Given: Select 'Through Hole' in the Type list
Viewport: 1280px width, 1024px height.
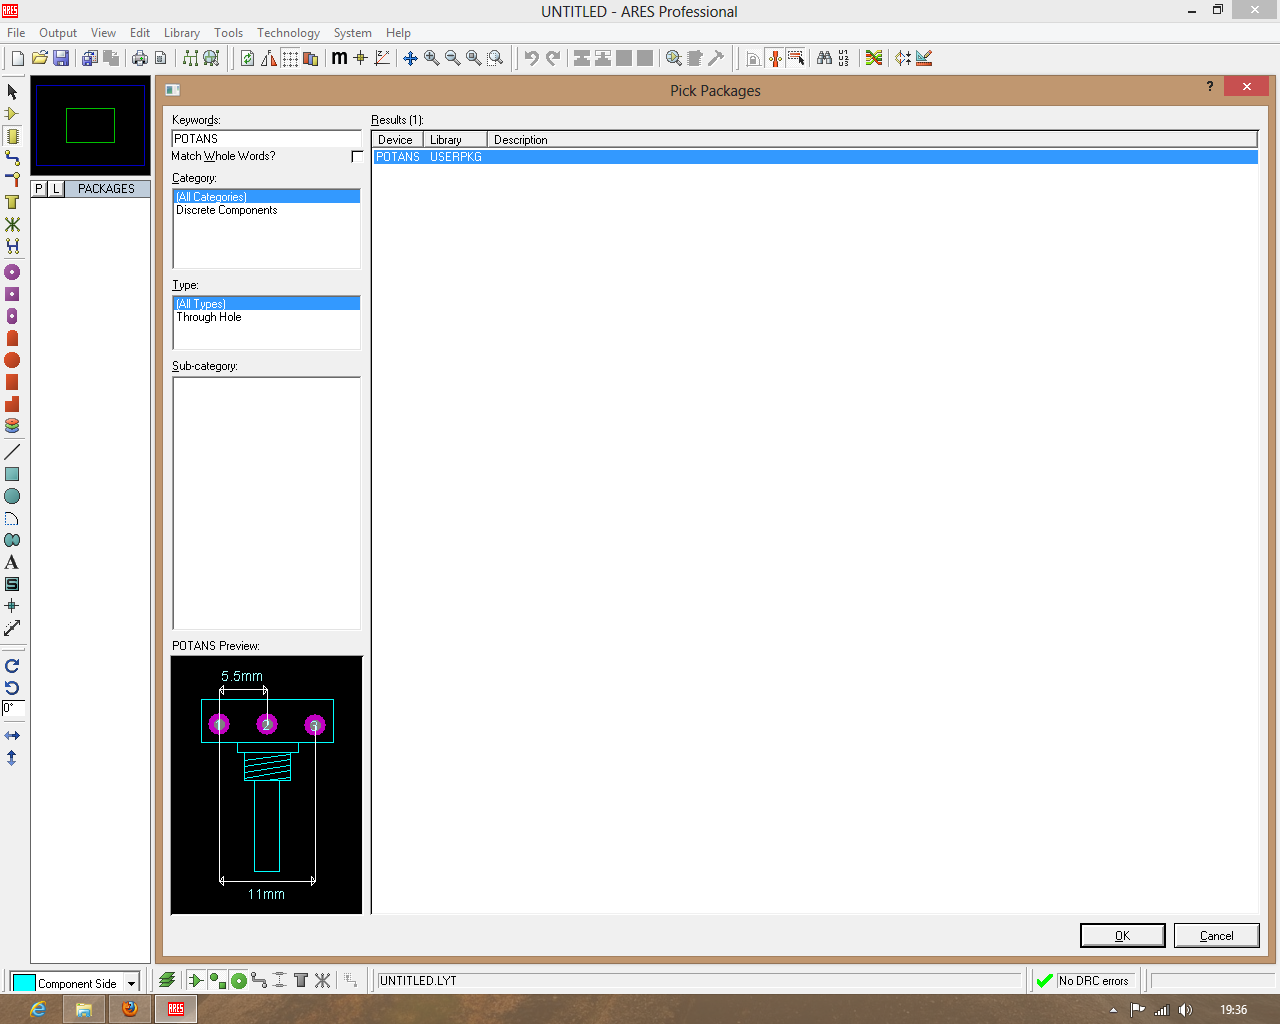Looking at the screenshot, I should point(266,317).
